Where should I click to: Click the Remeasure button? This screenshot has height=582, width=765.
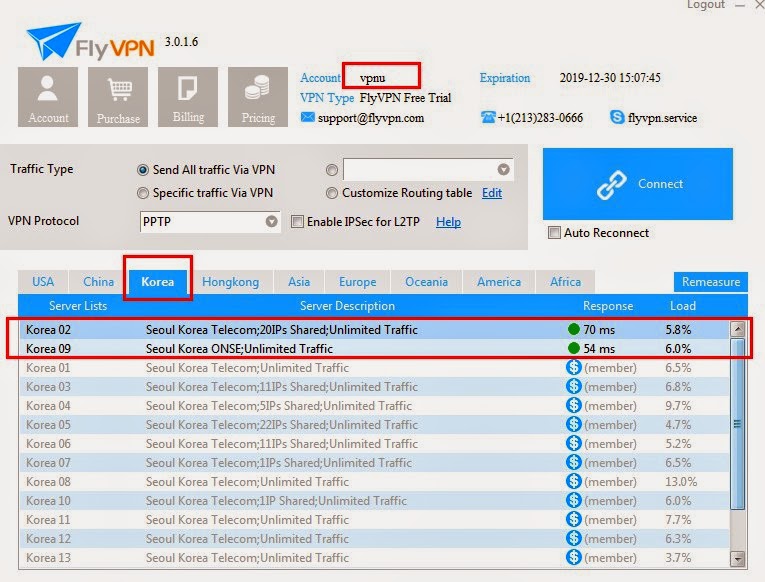[x=711, y=282]
